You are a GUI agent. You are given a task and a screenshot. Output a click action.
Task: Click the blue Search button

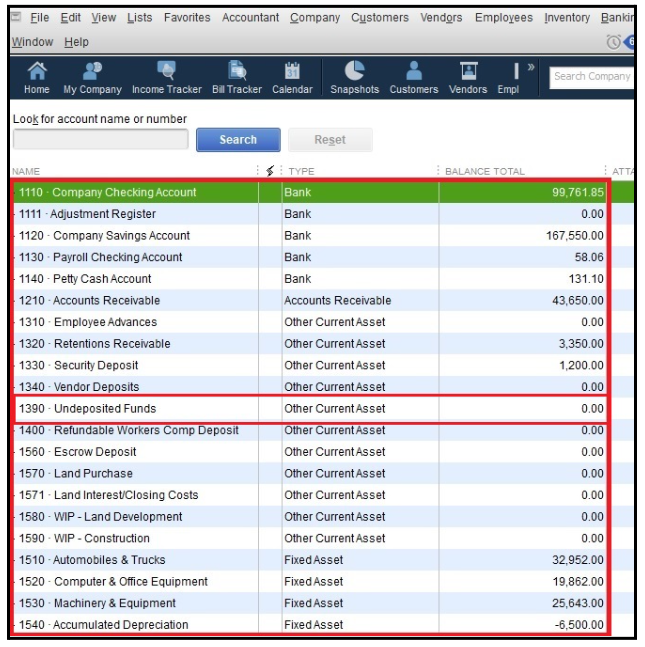[x=238, y=140]
